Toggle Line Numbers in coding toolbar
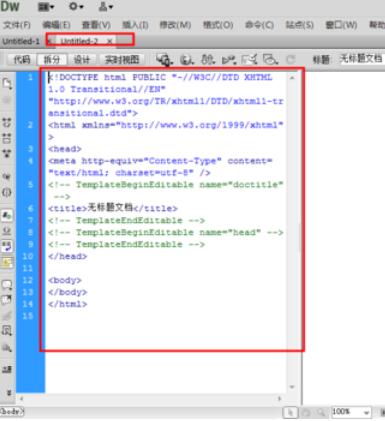 pyautogui.click(x=7, y=216)
